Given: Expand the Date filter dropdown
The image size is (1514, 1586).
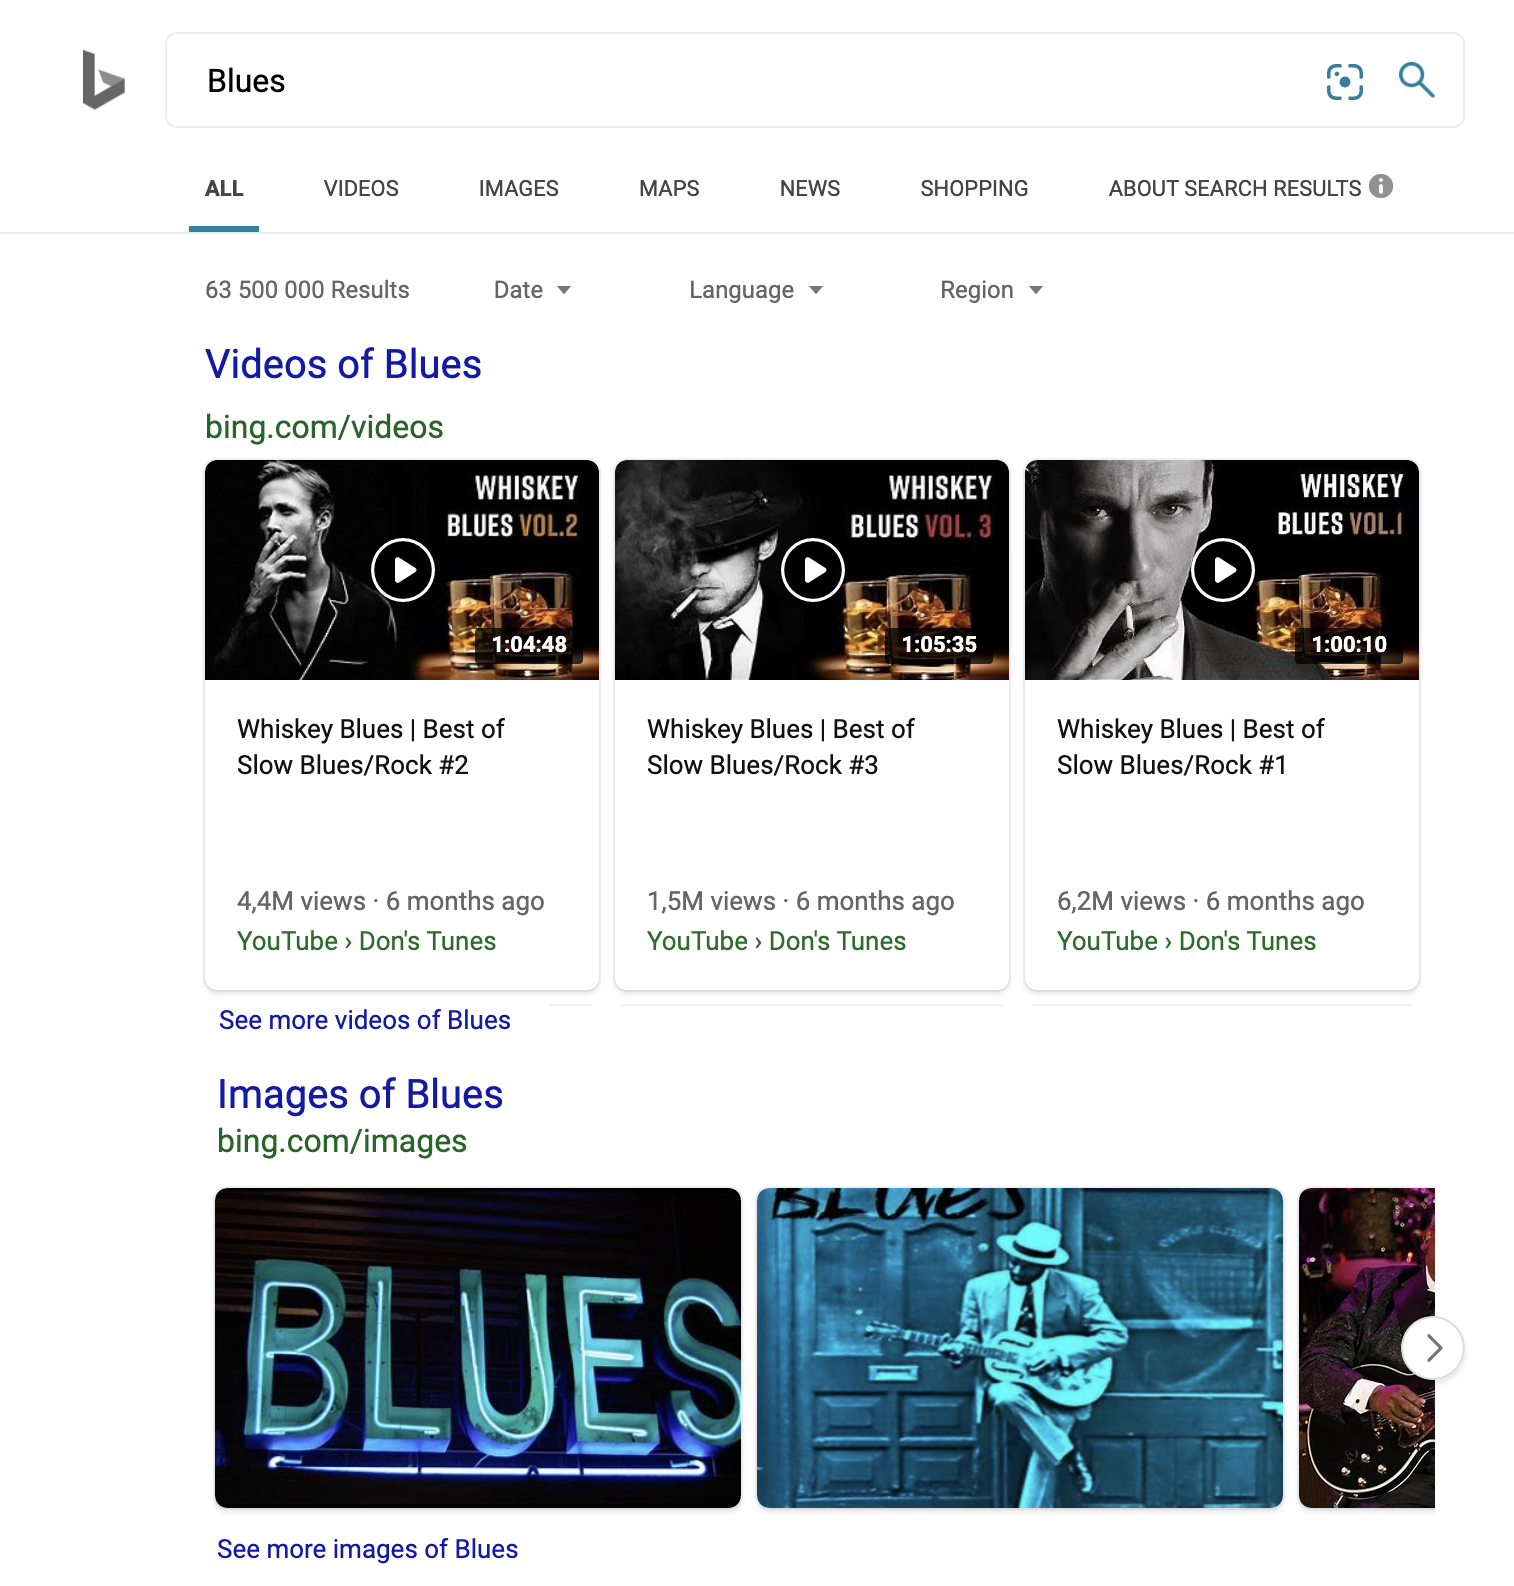Looking at the screenshot, I should 532,290.
